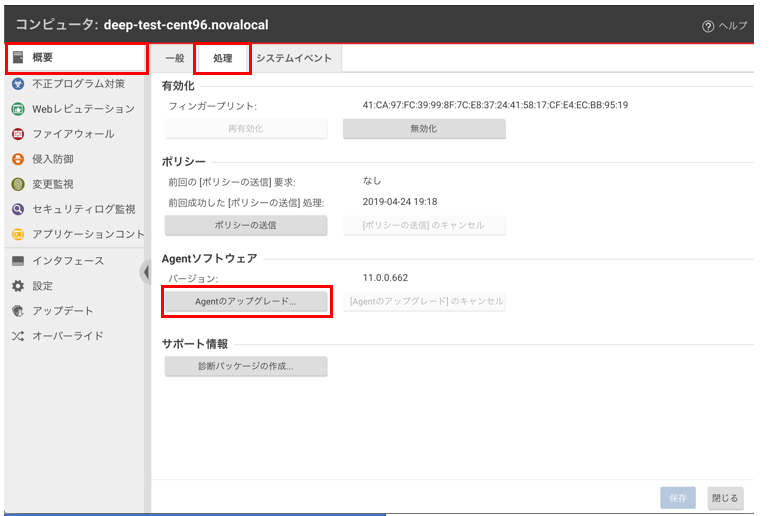Image resolution: width=778 pixels, height=516 pixels.
Task: Select the 処理 tab
Action: point(223,59)
